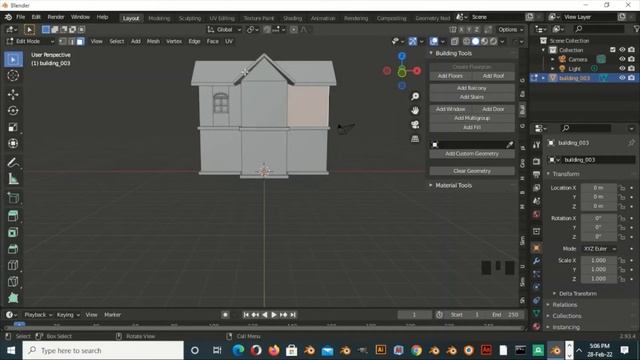This screenshot has height=360, width=640.
Task: Switch perspective/orthographic grid icon
Action: (415, 139)
